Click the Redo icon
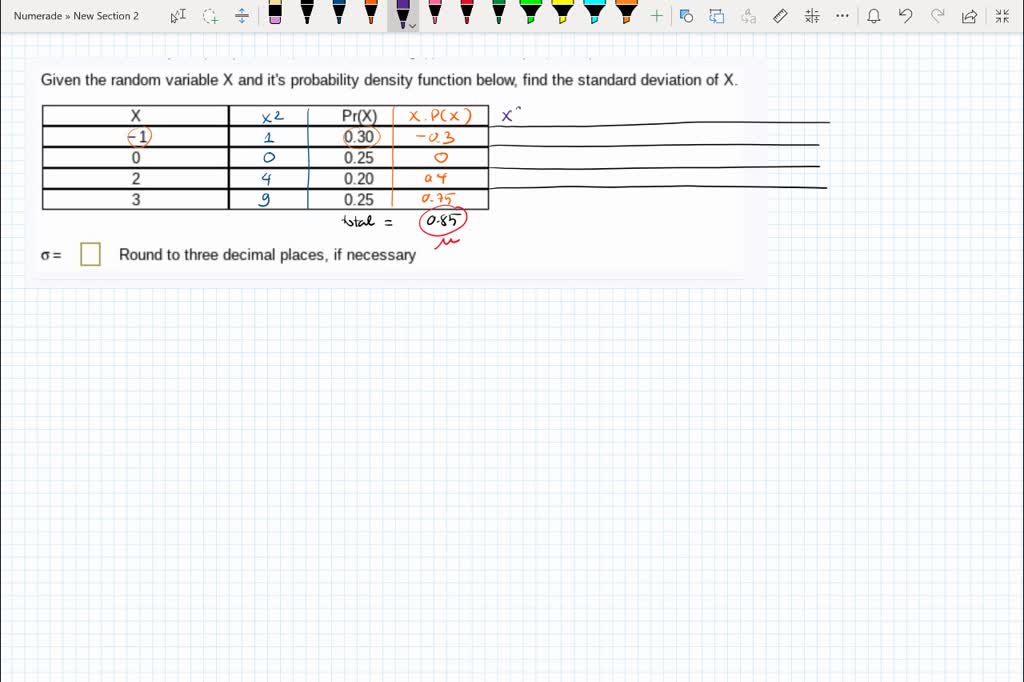 935,15
